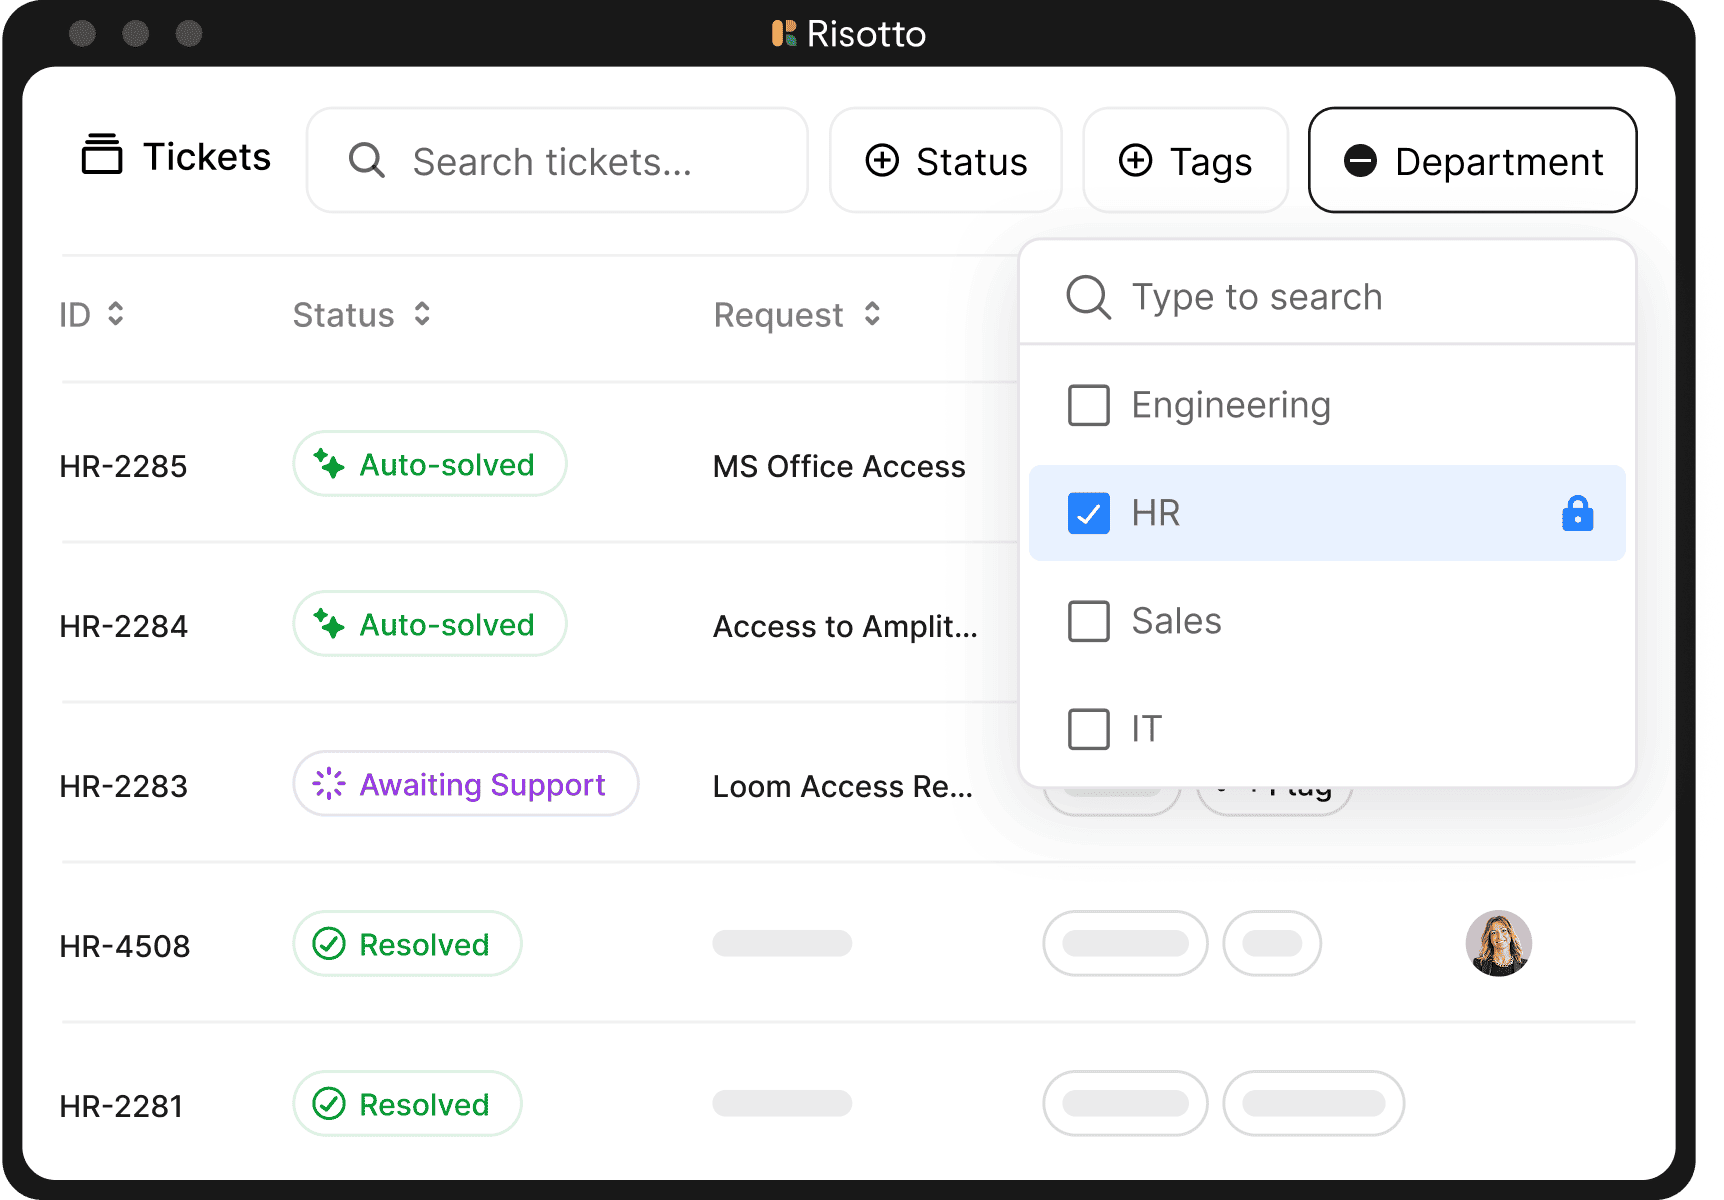Click the checkmark icon in HR-4508's Resolved badge
Viewport: 1724px width, 1200px height.
pos(327,942)
